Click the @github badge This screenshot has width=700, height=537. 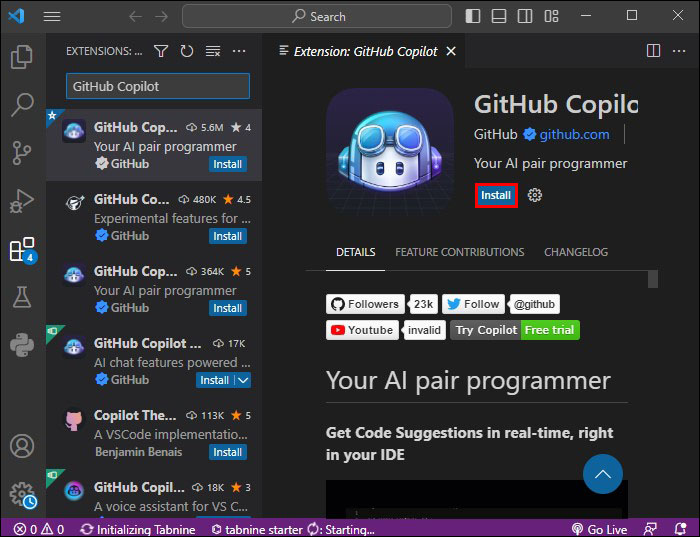534,304
